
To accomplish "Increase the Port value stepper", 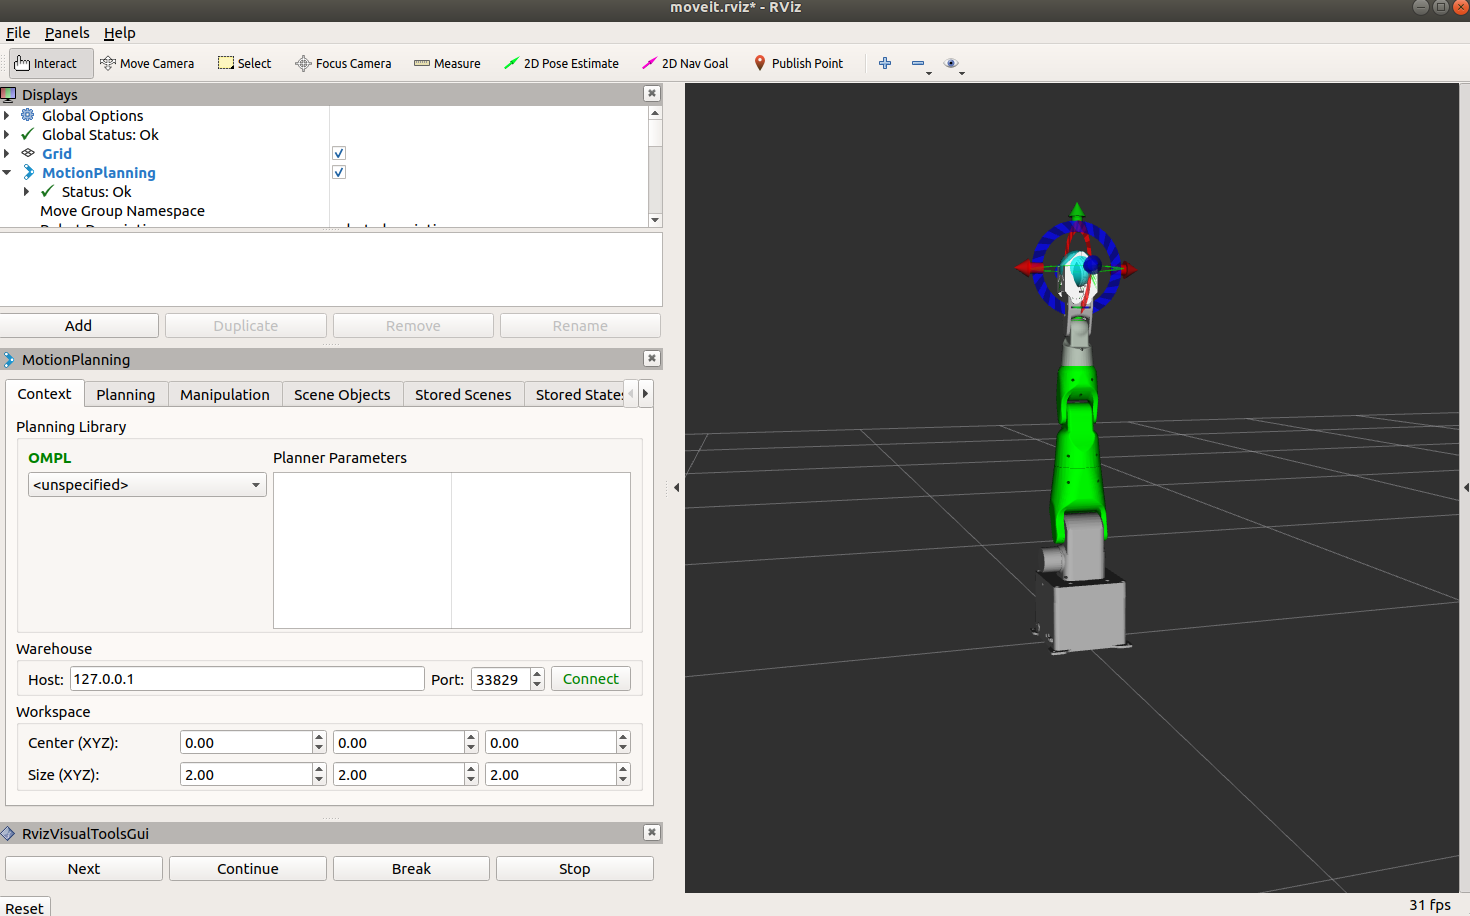I will coord(537,673).
